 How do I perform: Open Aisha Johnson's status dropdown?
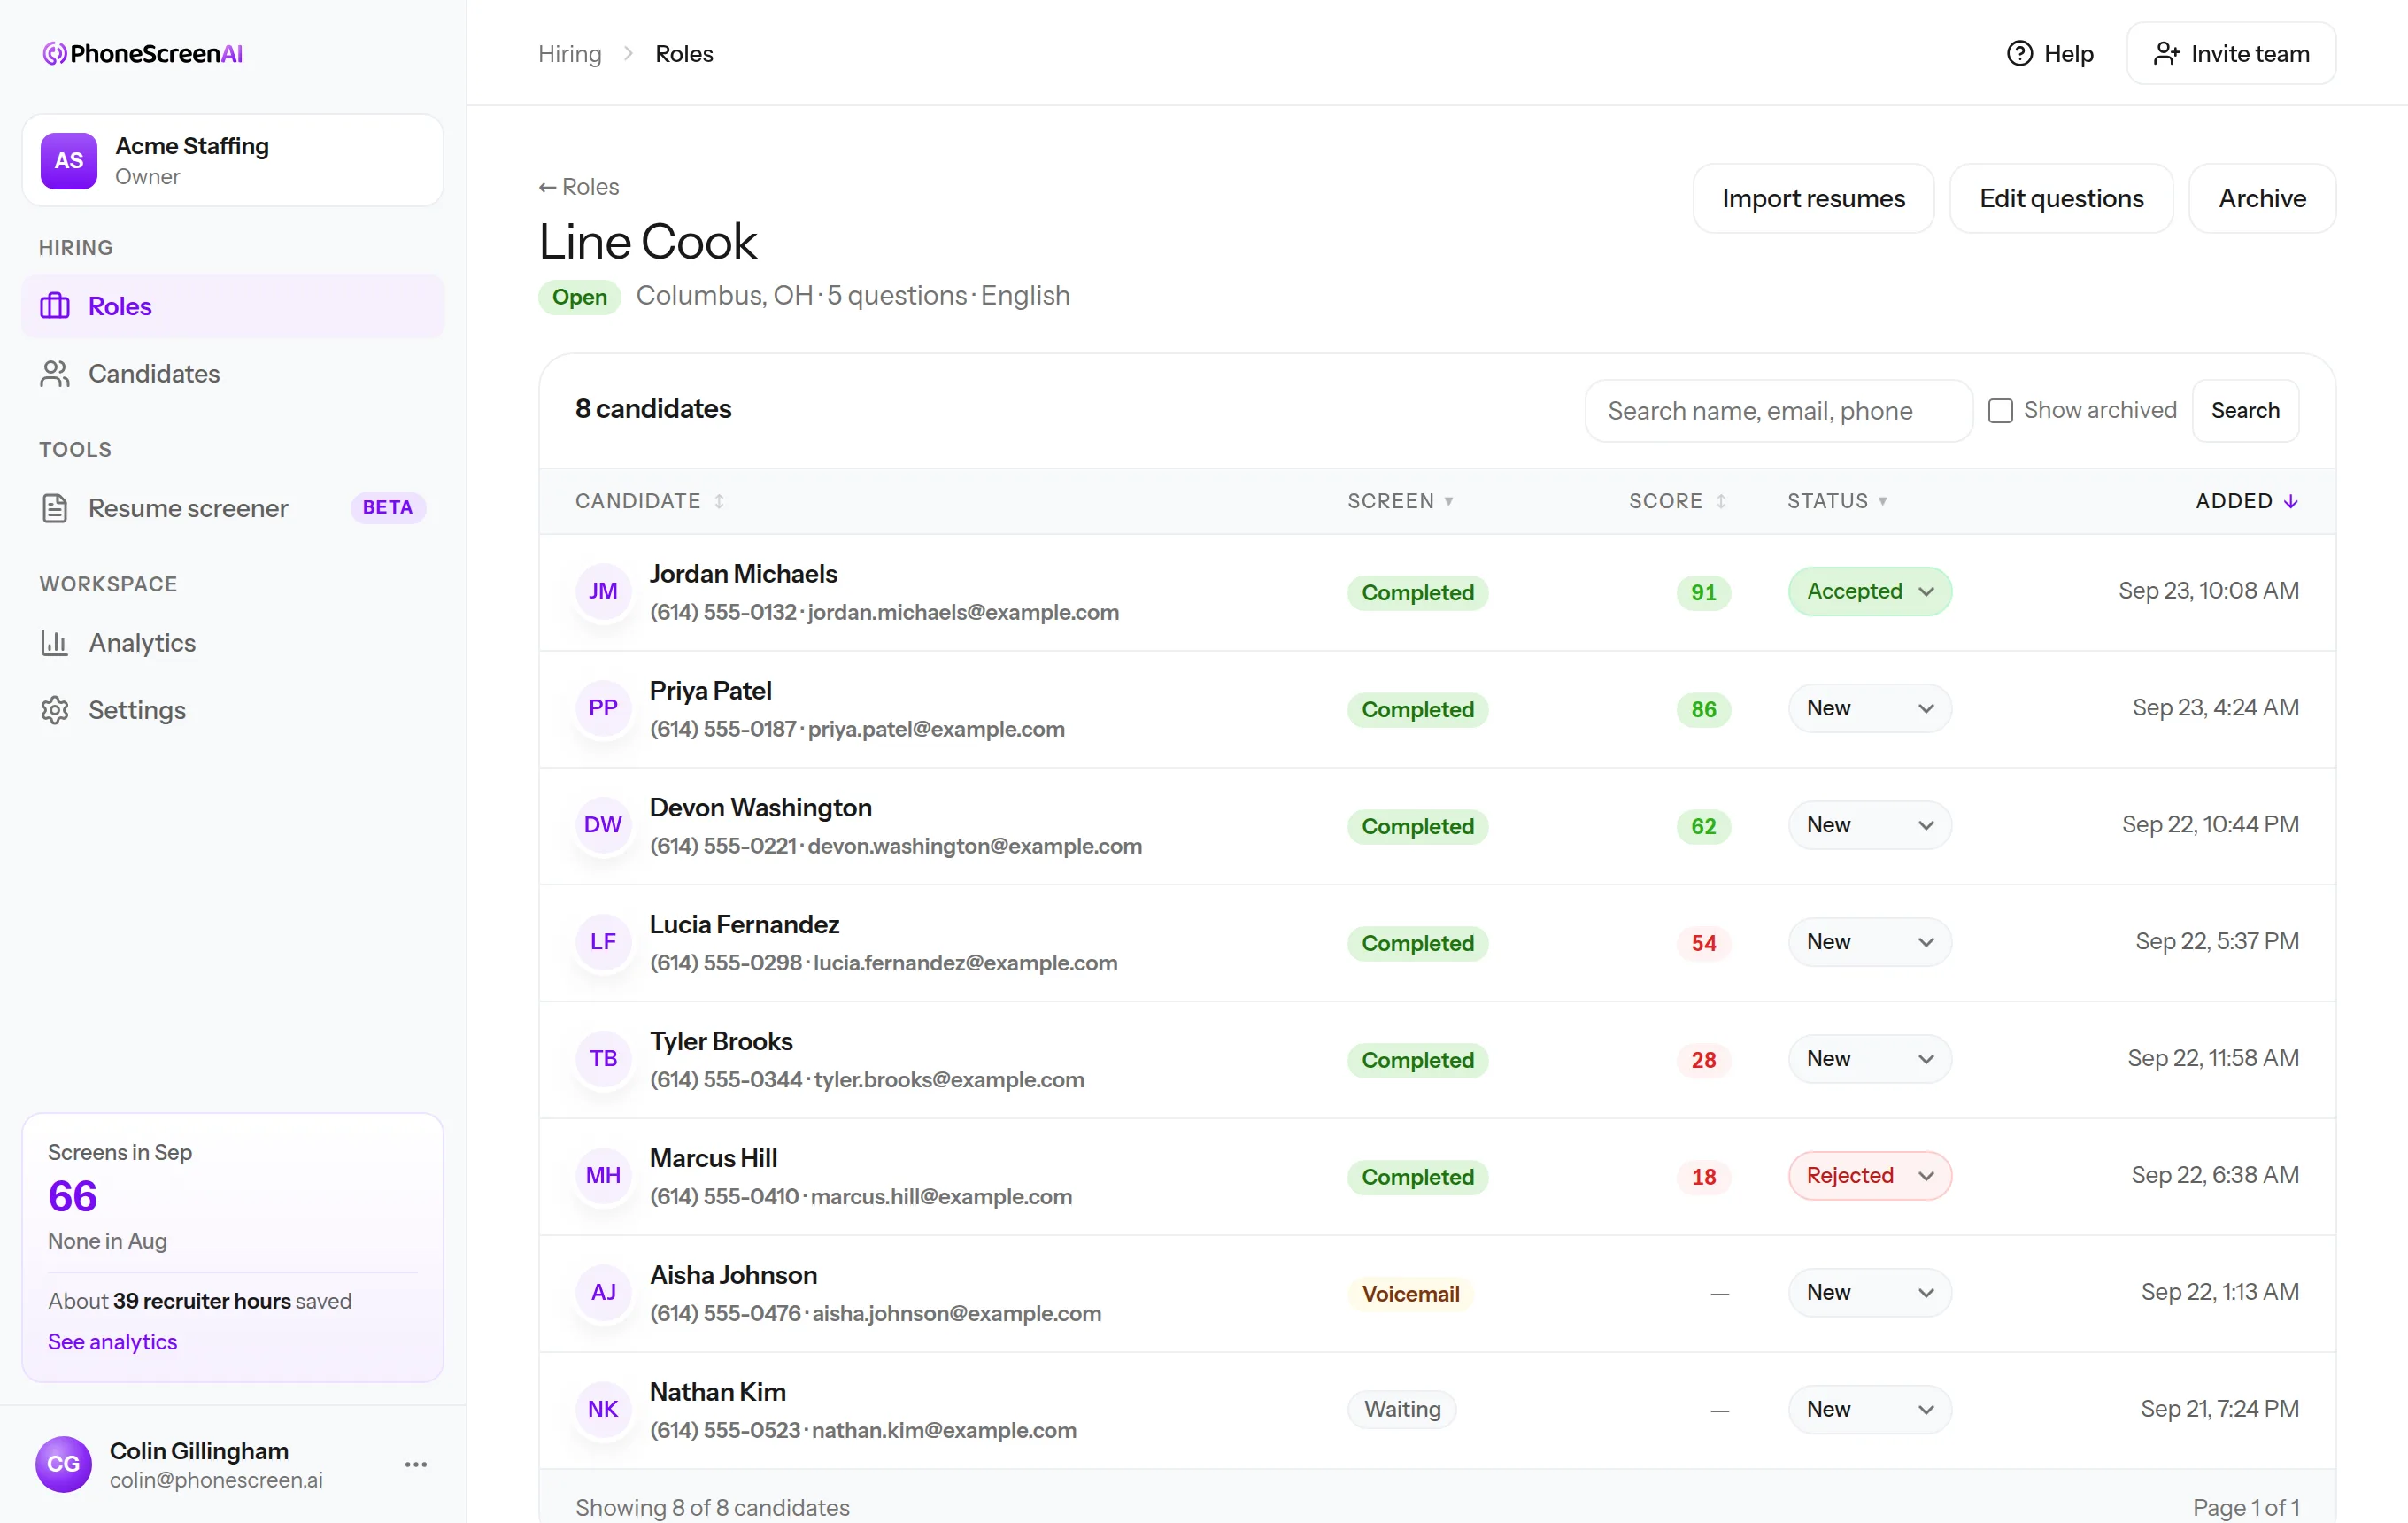coord(1869,1292)
